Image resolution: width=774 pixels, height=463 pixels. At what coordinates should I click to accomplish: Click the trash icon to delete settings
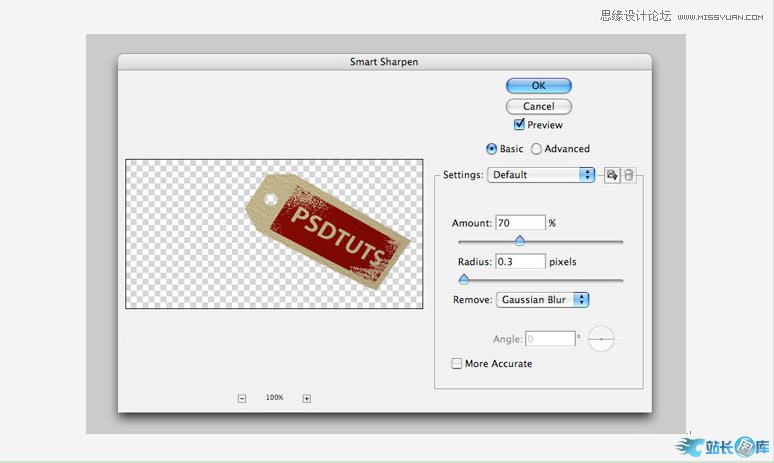[x=628, y=175]
